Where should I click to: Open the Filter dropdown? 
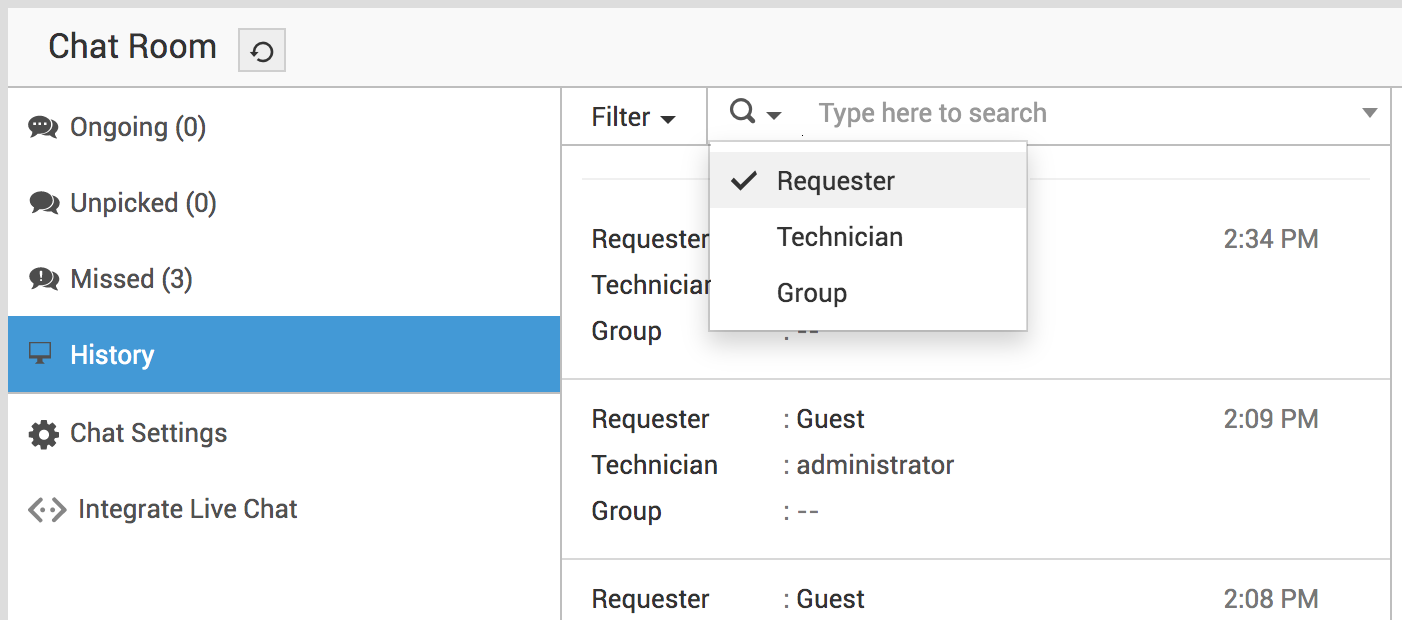coord(633,117)
